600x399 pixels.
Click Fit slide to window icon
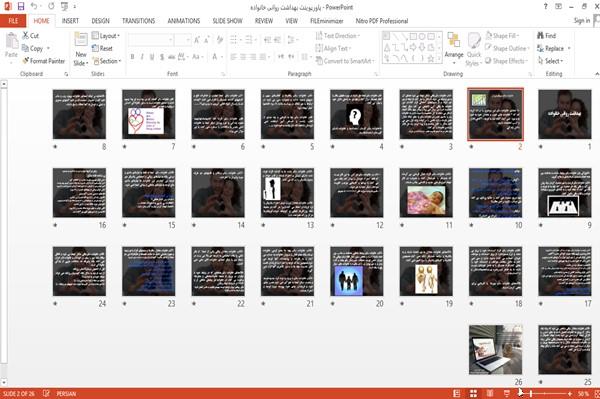pyautogui.click(x=597, y=393)
